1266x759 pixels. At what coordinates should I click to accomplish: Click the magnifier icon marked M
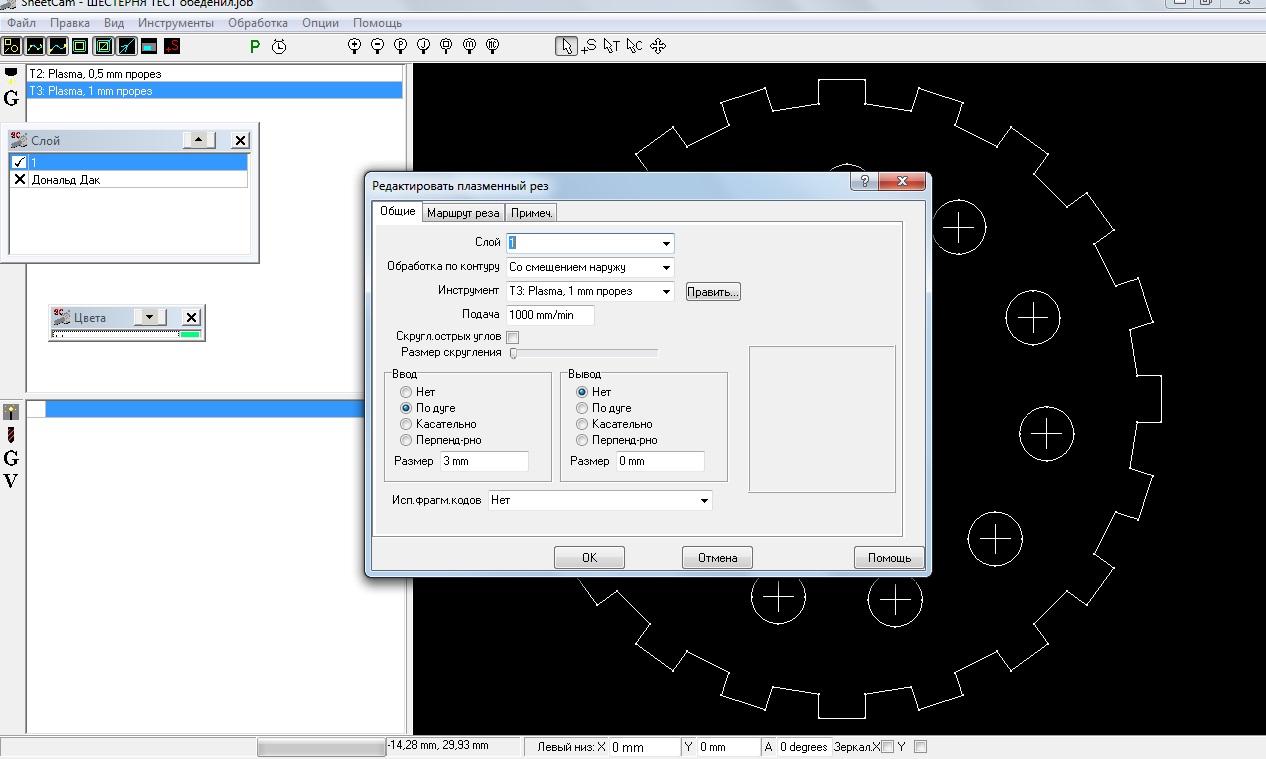click(469, 46)
